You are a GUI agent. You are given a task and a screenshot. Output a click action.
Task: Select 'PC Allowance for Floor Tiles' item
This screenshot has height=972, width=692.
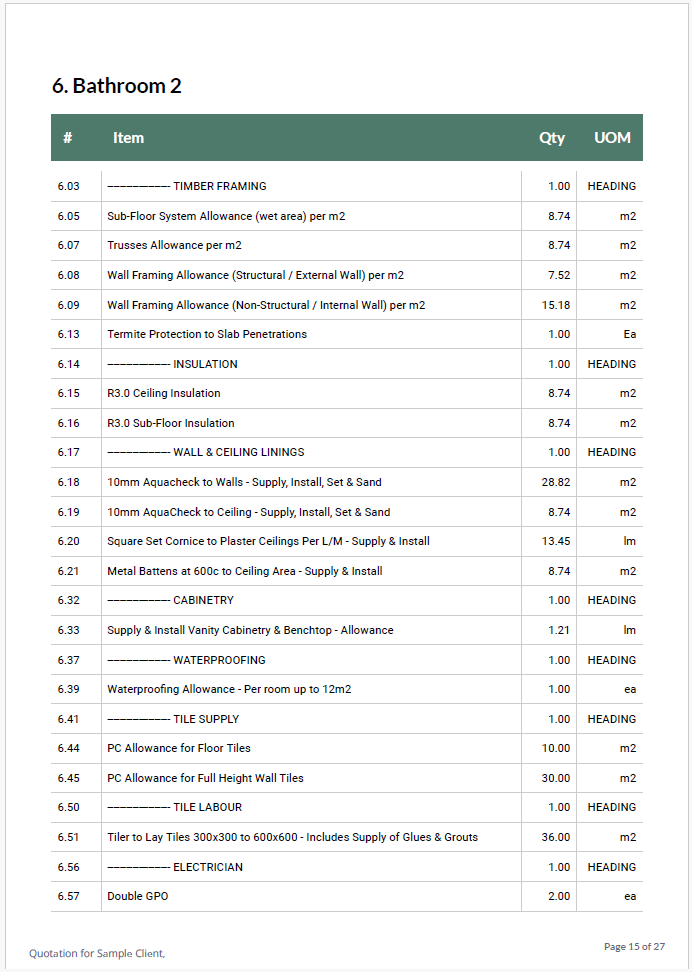pyautogui.click(x=179, y=748)
